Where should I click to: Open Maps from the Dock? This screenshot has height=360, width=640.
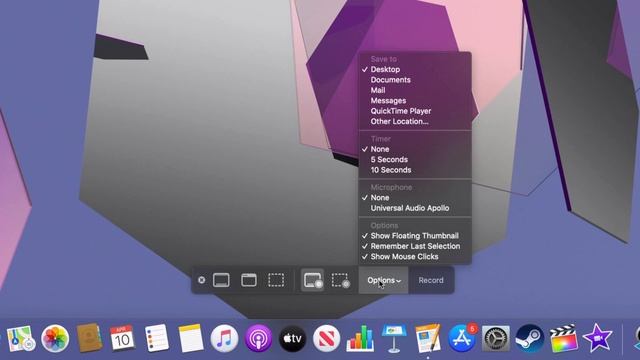[x=20, y=338]
